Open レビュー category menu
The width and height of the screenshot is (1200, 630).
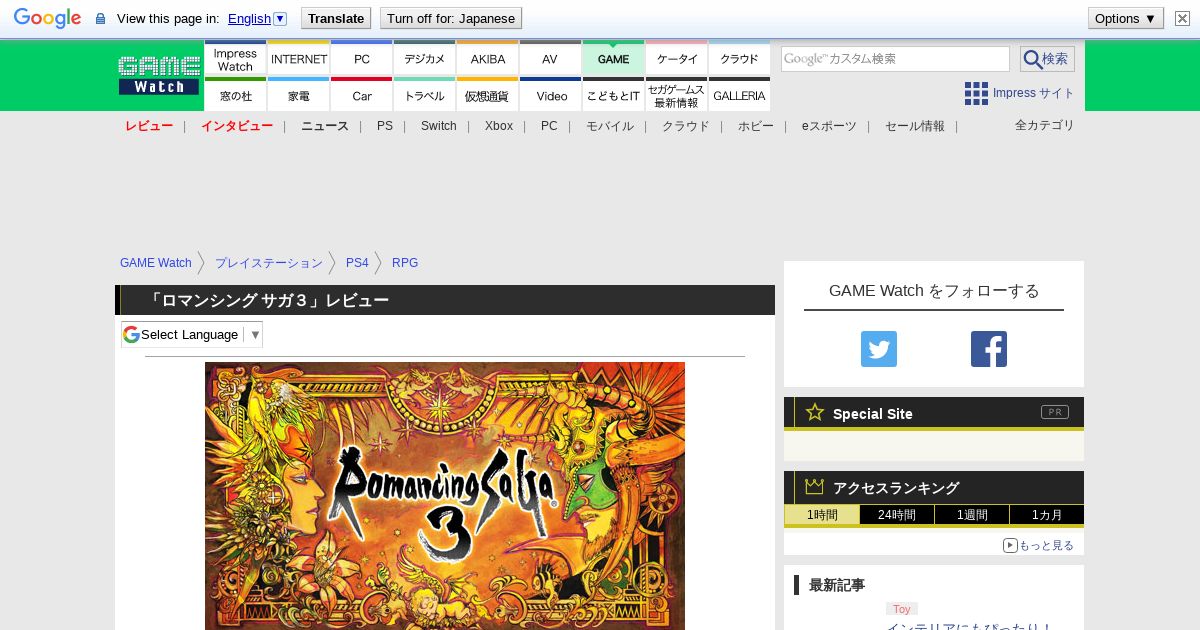[x=149, y=126]
